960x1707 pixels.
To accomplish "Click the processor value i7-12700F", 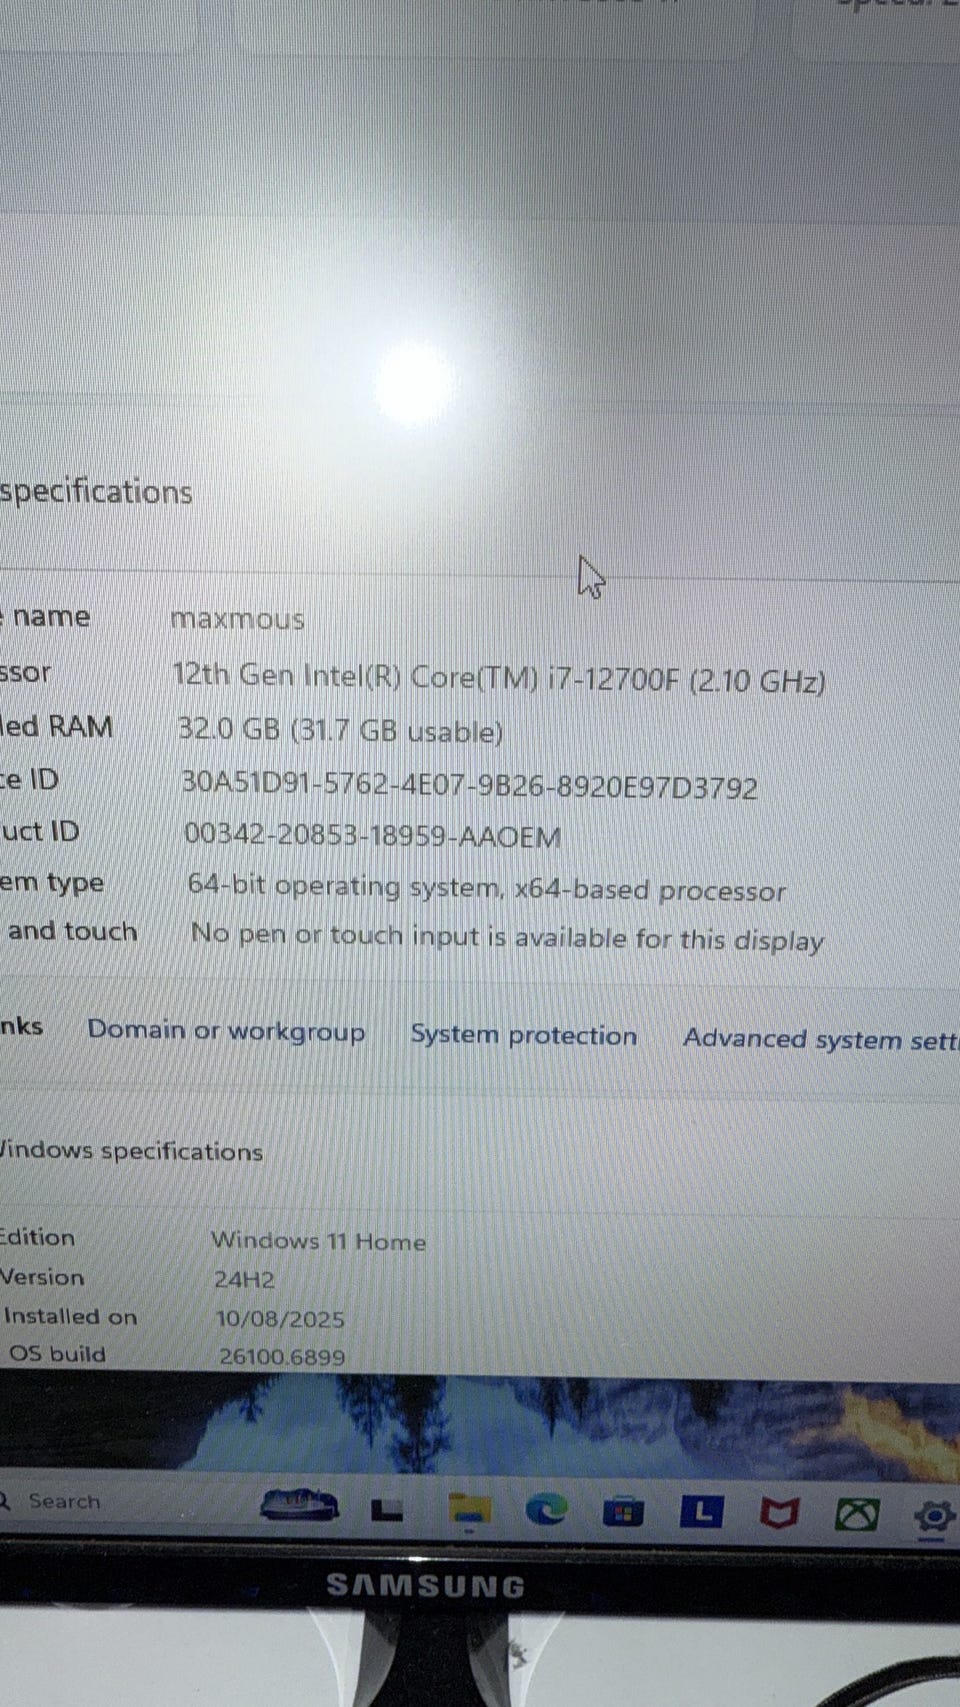I will 499,678.
